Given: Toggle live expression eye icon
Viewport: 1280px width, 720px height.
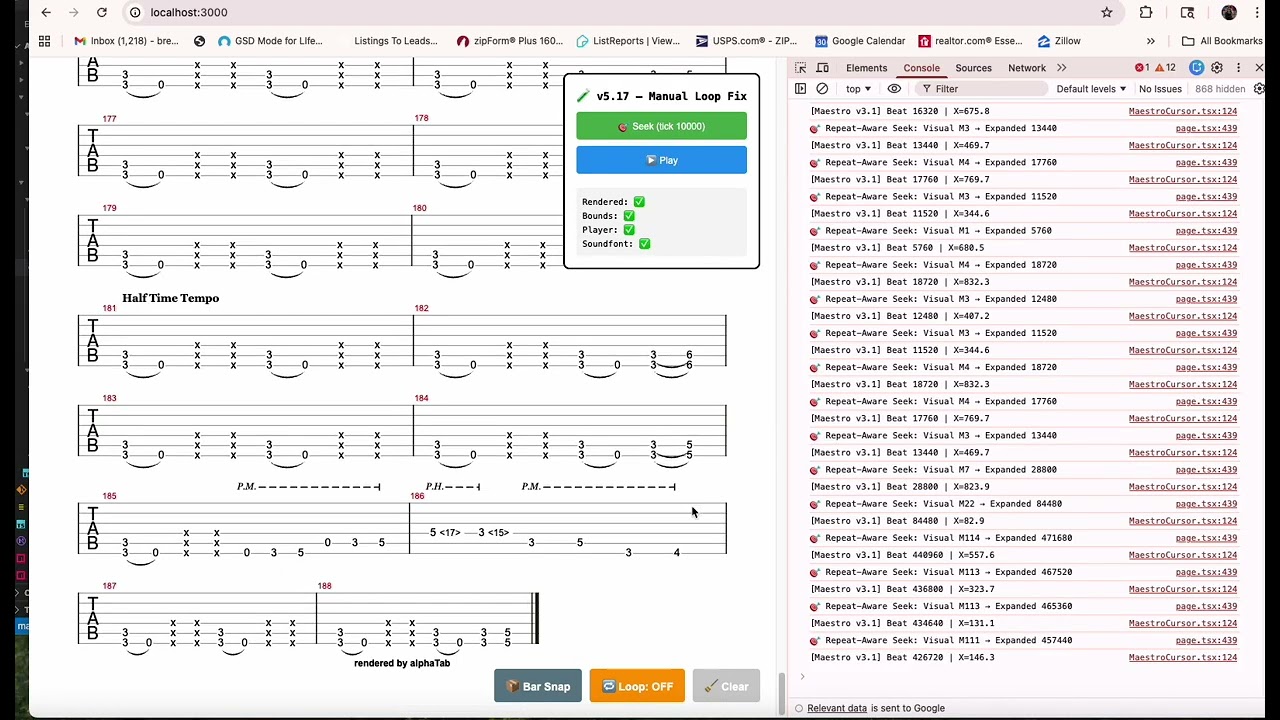Looking at the screenshot, I should (894, 89).
